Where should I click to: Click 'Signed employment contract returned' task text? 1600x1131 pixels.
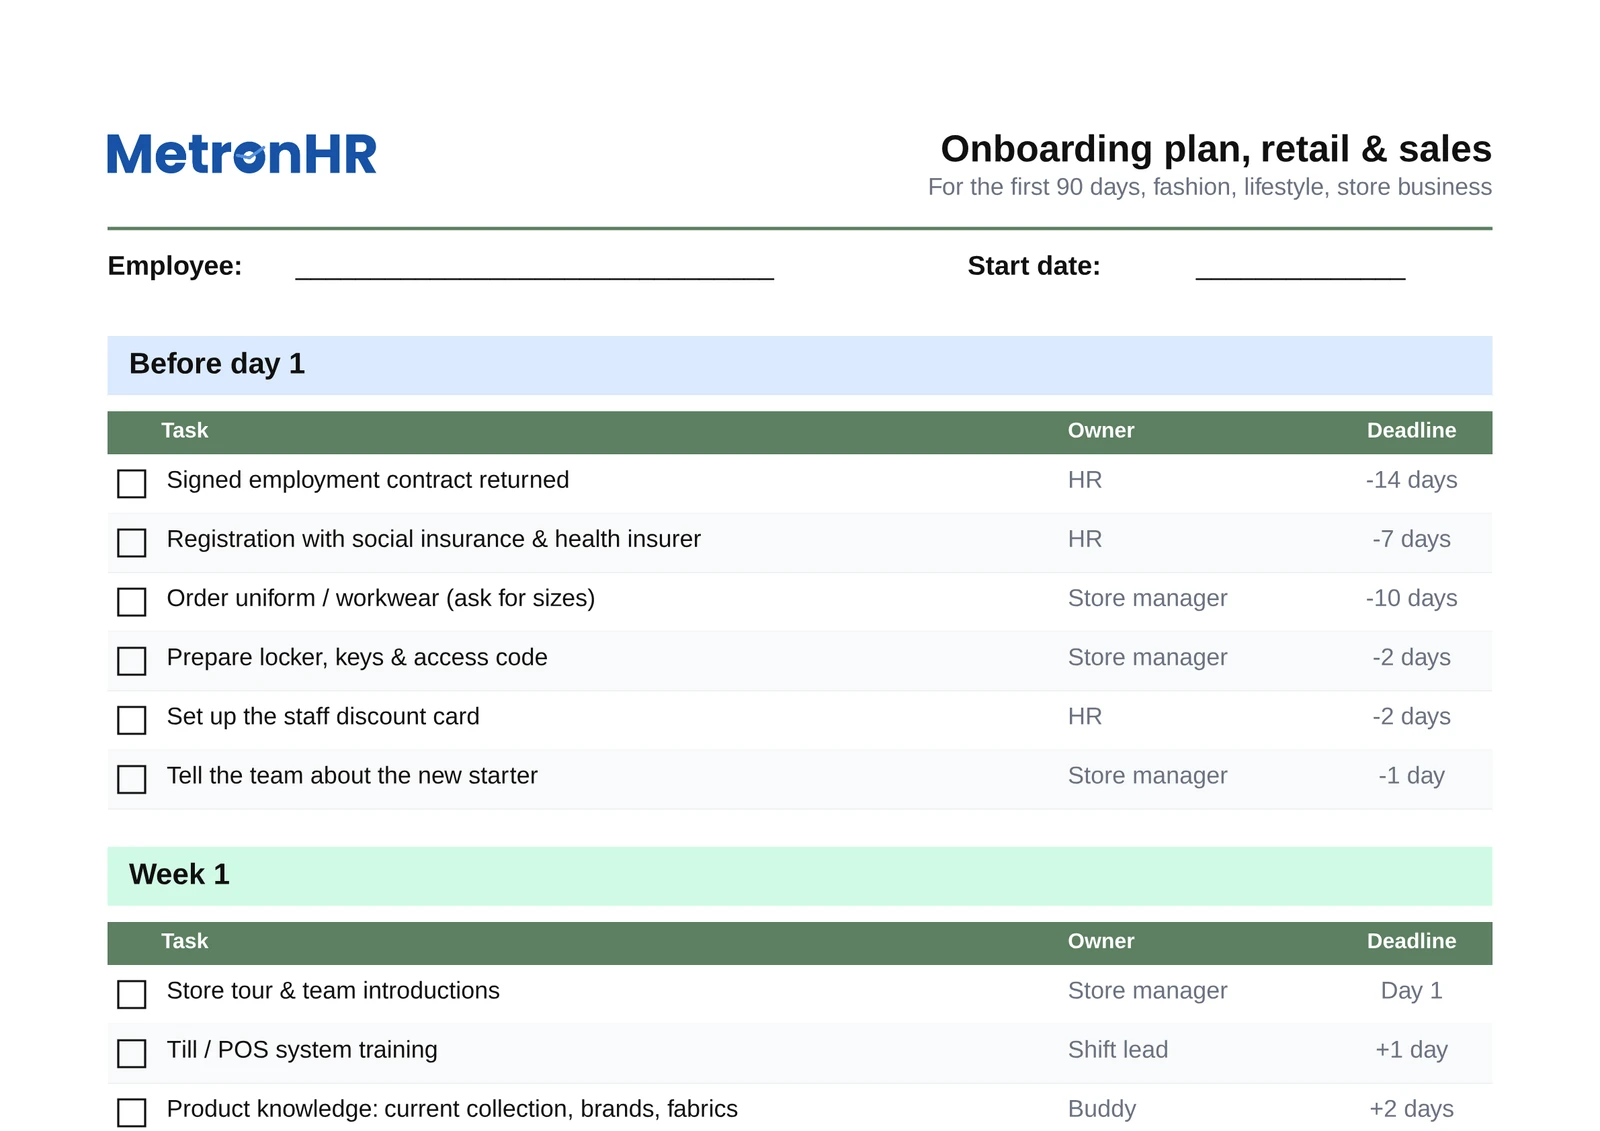(368, 480)
